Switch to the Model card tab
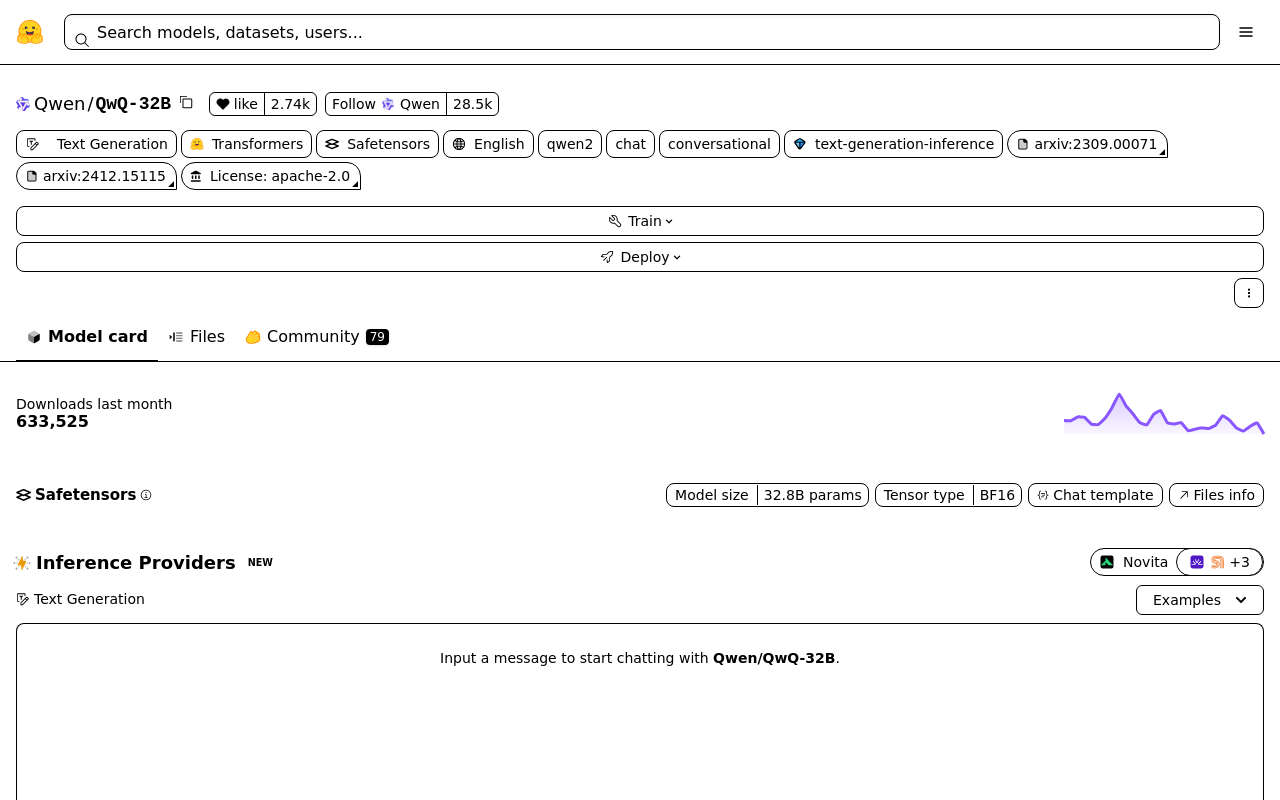 tap(87, 337)
